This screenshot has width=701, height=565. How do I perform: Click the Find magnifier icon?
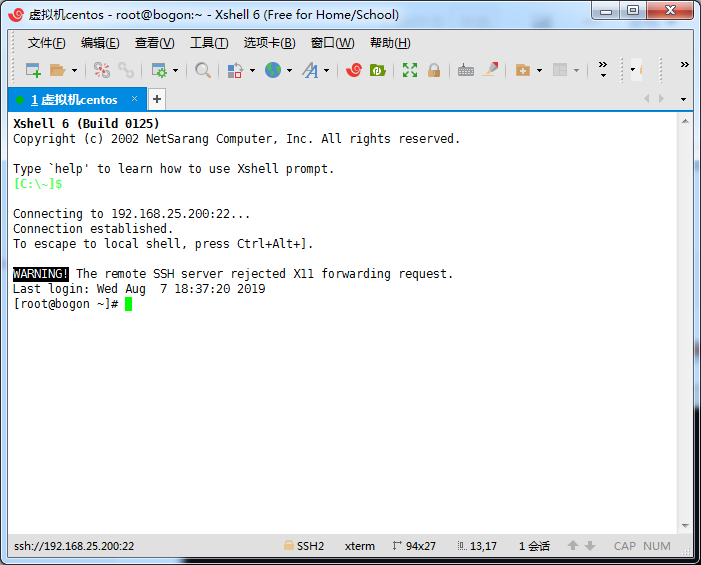[203, 70]
